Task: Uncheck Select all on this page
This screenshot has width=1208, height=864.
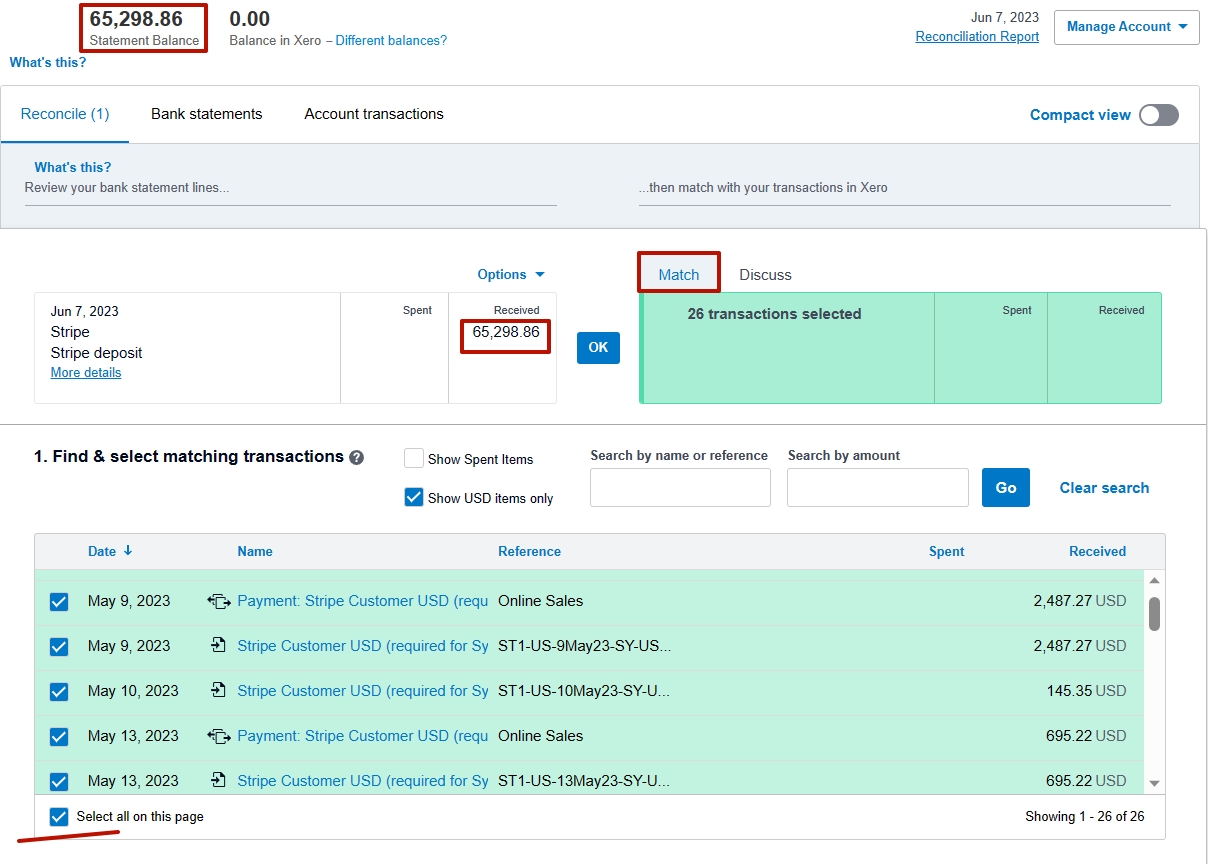Action: [59, 816]
